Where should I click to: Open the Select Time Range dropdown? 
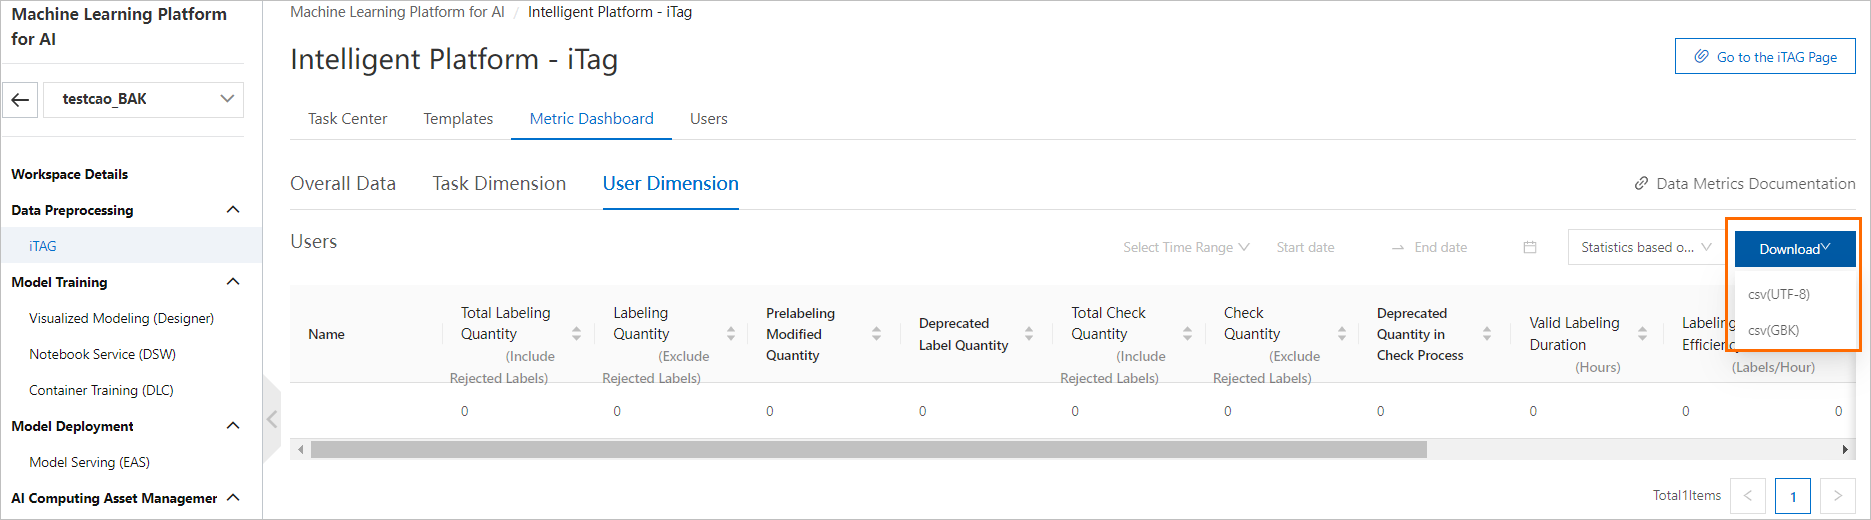[1185, 247]
